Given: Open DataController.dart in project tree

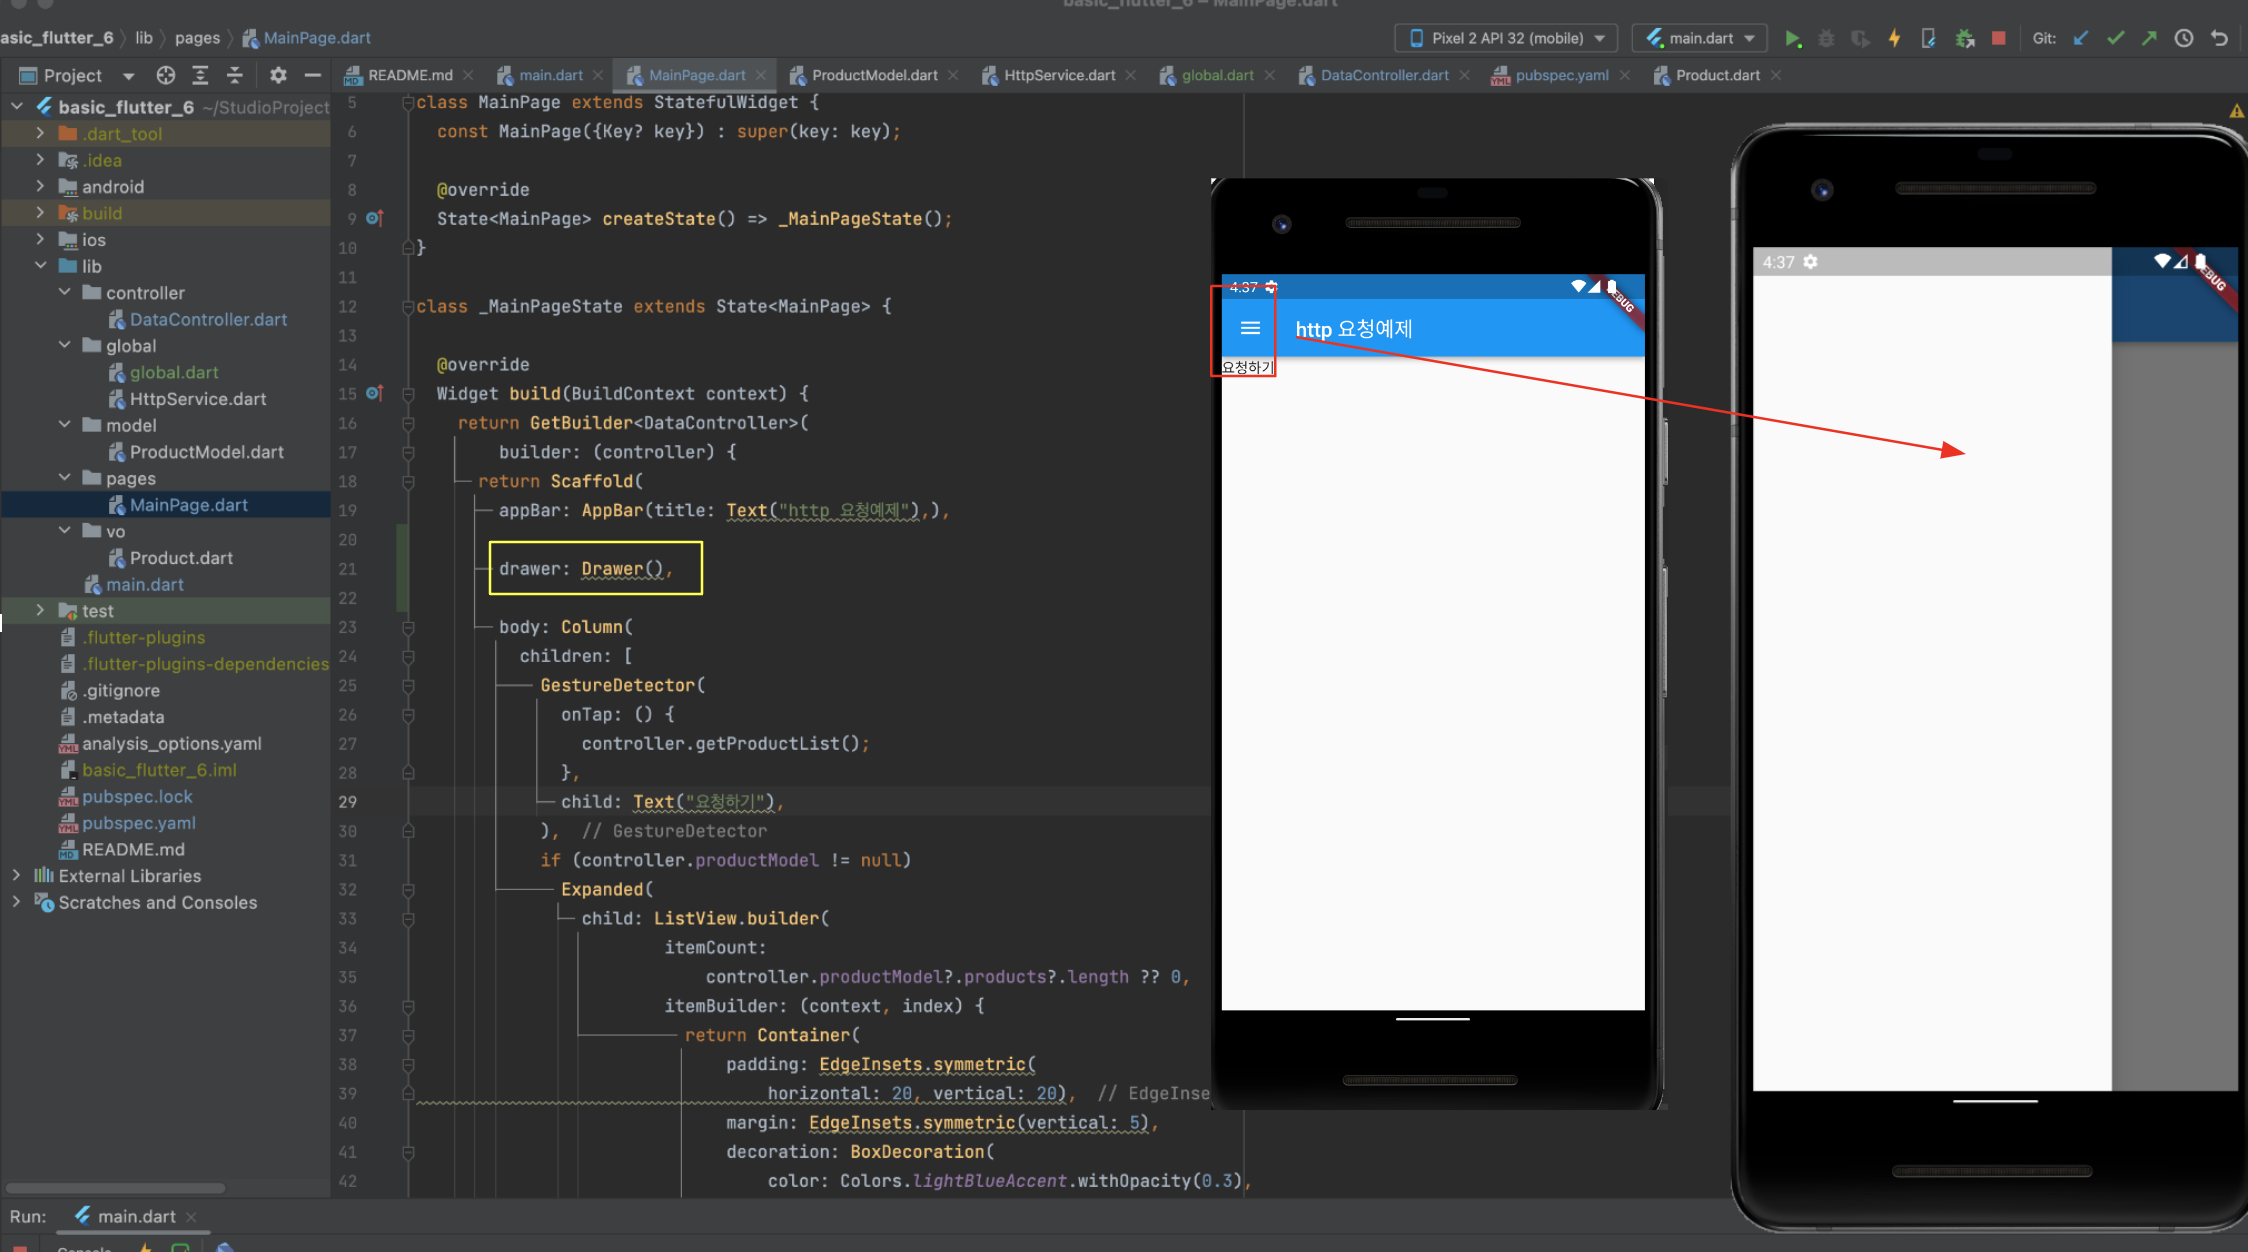Looking at the screenshot, I should coord(208,319).
